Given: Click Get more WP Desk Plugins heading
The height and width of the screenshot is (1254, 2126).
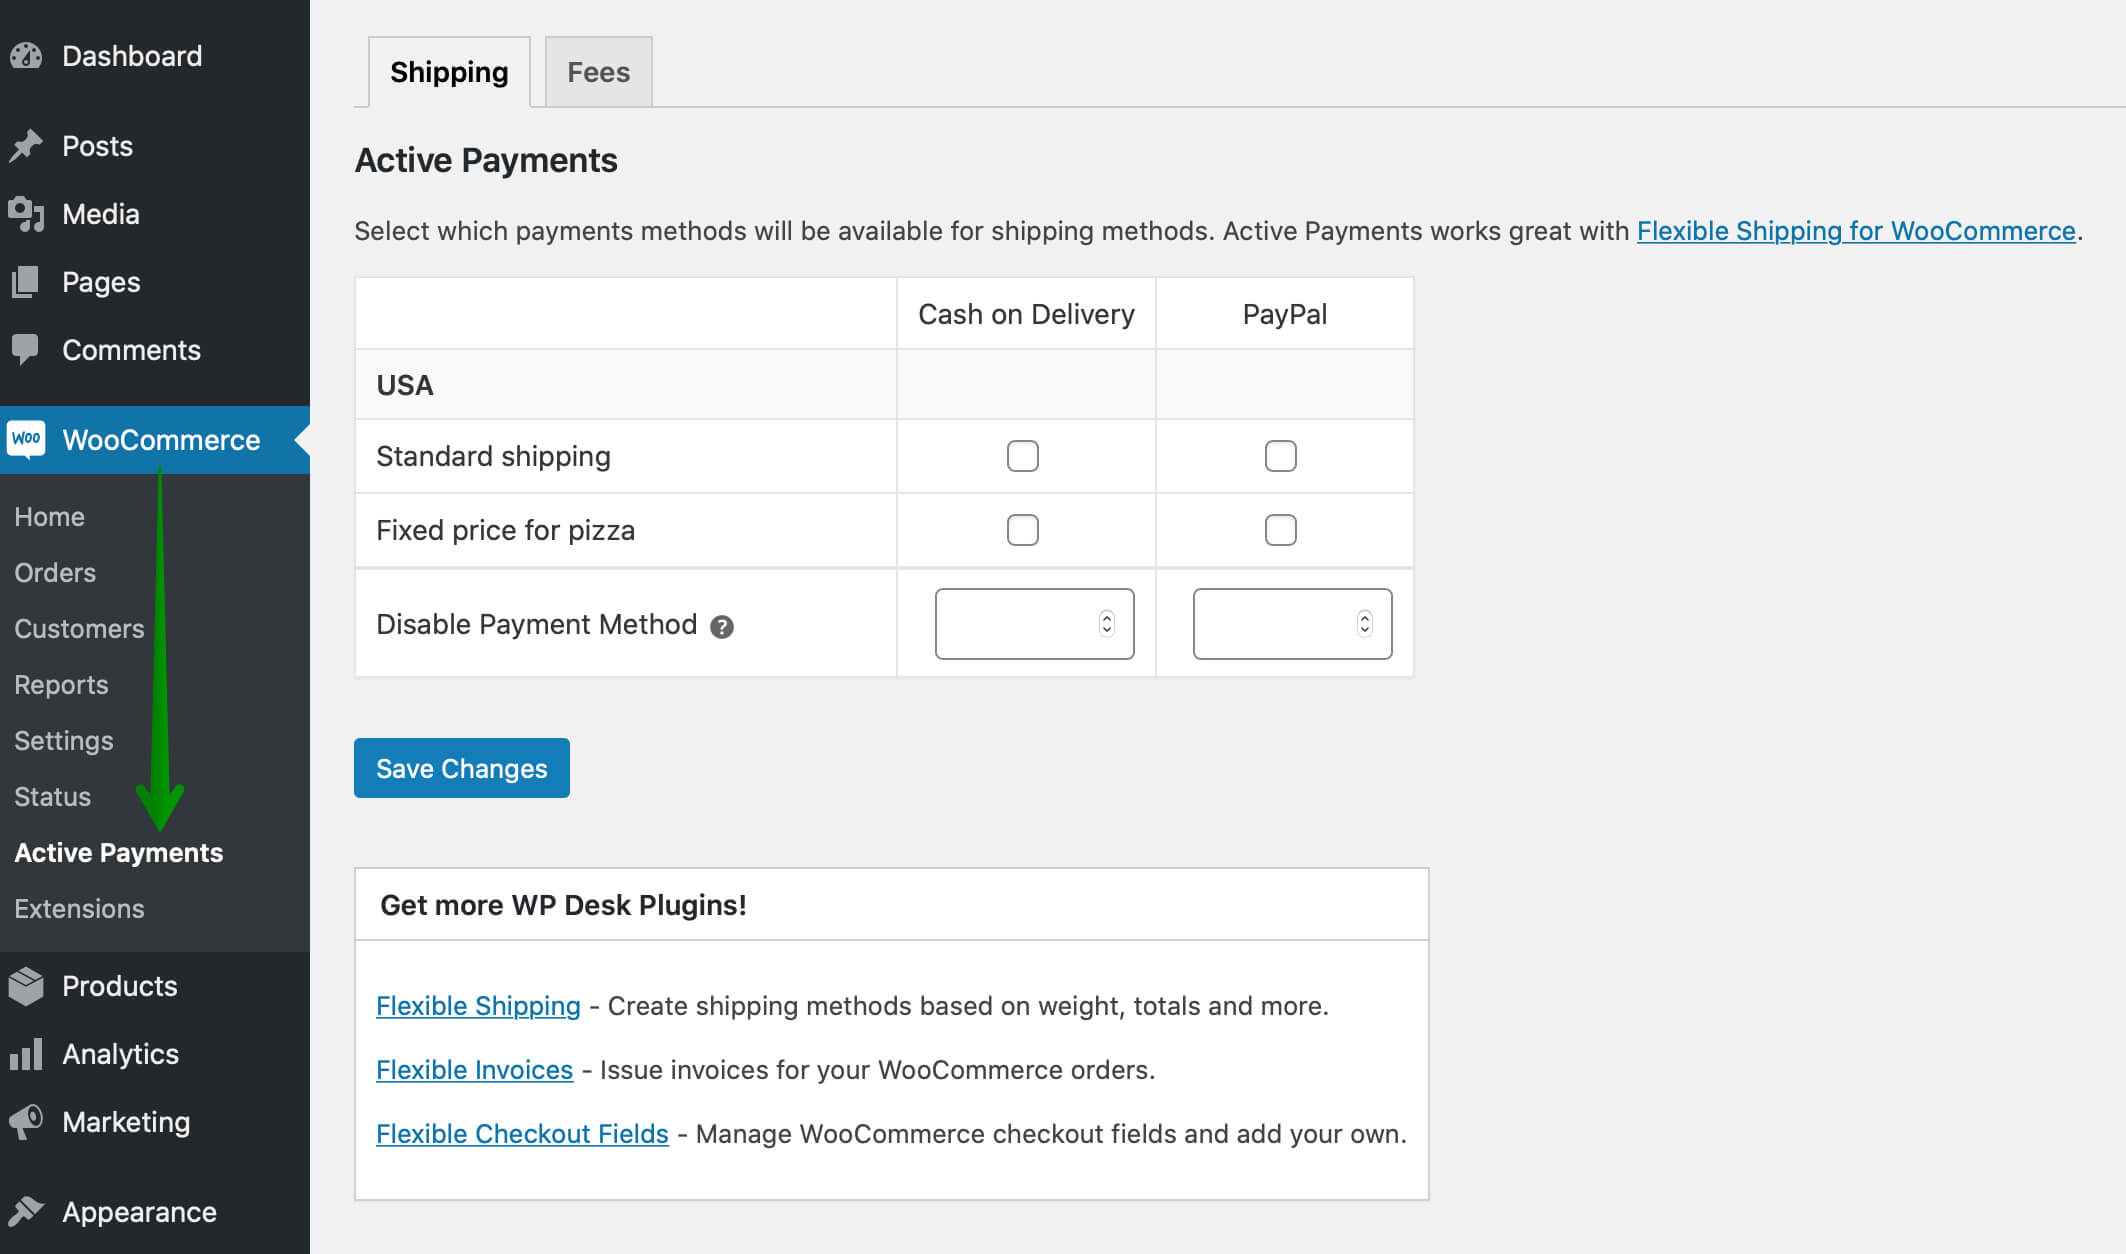Looking at the screenshot, I should coord(563,905).
